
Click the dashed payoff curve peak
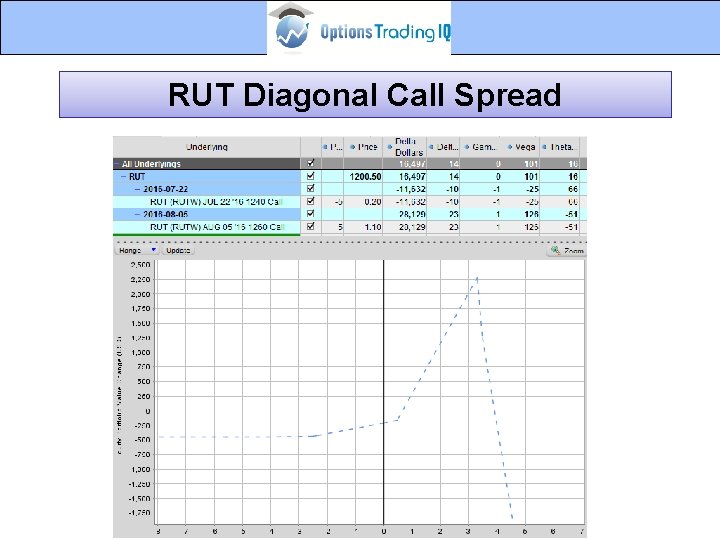tap(478, 277)
